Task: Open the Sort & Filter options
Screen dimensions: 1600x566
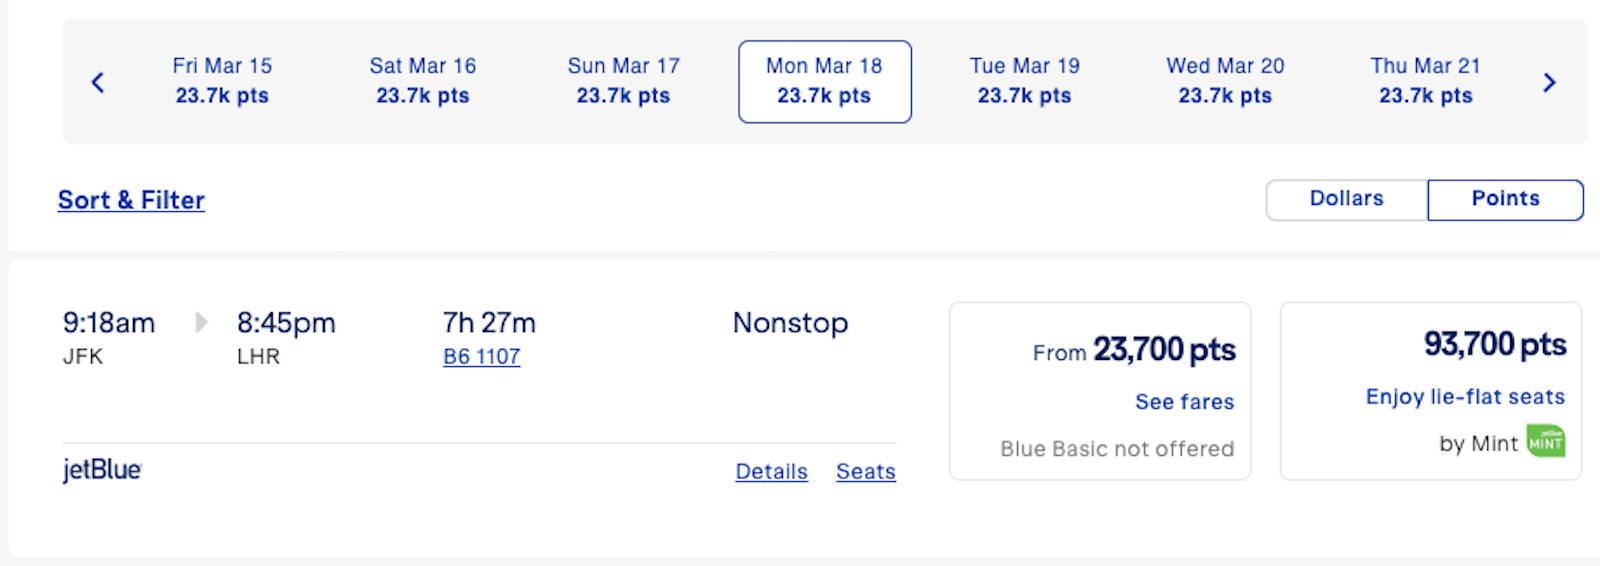Action: point(131,200)
